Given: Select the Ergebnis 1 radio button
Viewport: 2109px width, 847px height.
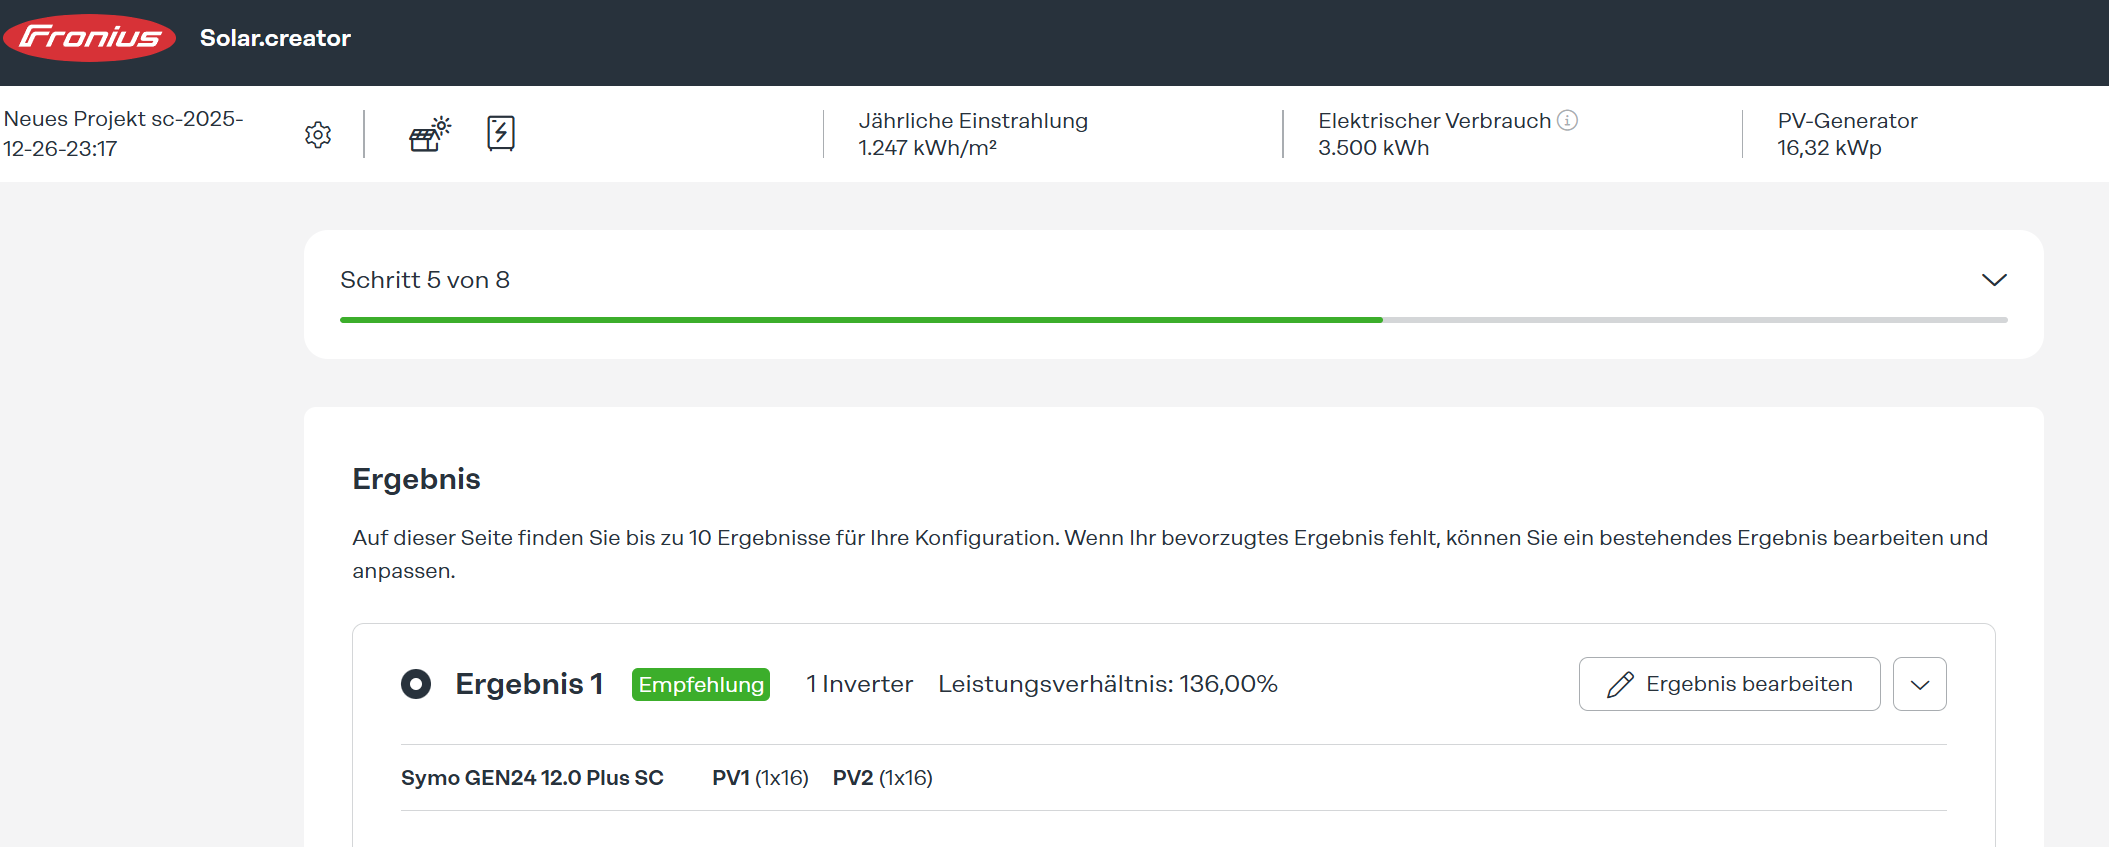Looking at the screenshot, I should 416,684.
